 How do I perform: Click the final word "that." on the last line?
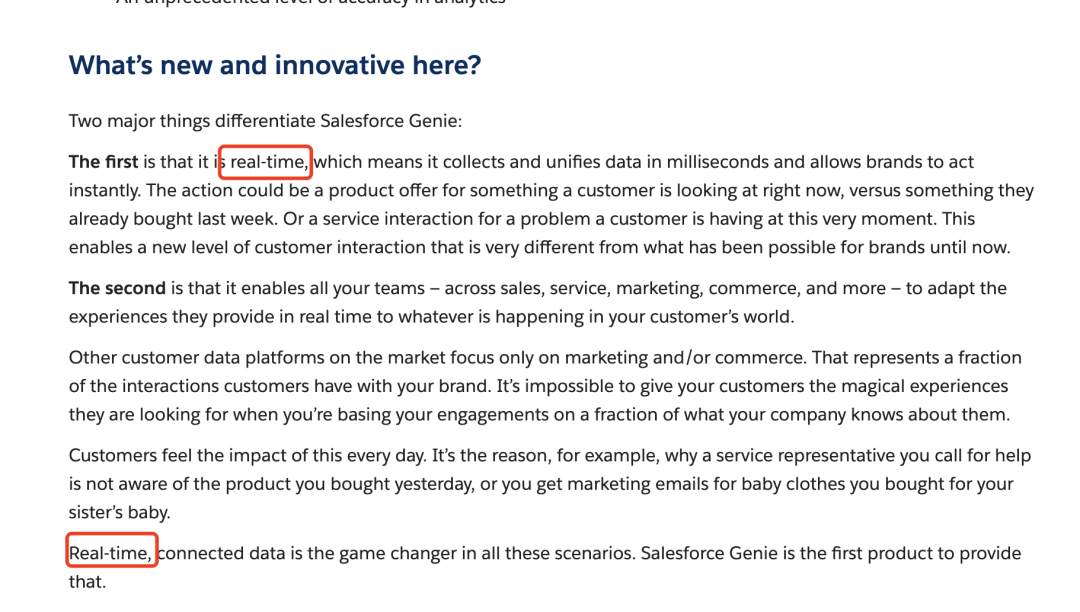point(86,581)
